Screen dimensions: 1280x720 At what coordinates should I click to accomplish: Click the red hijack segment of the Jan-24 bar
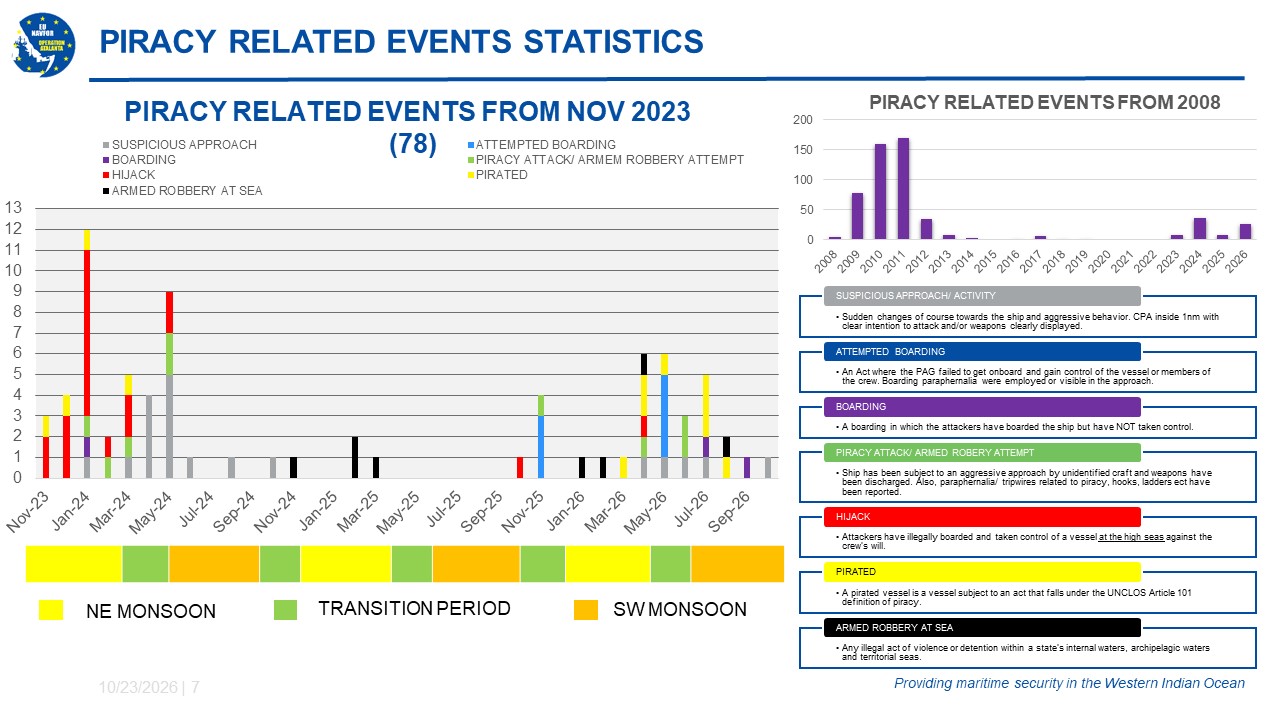(x=87, y=333)
